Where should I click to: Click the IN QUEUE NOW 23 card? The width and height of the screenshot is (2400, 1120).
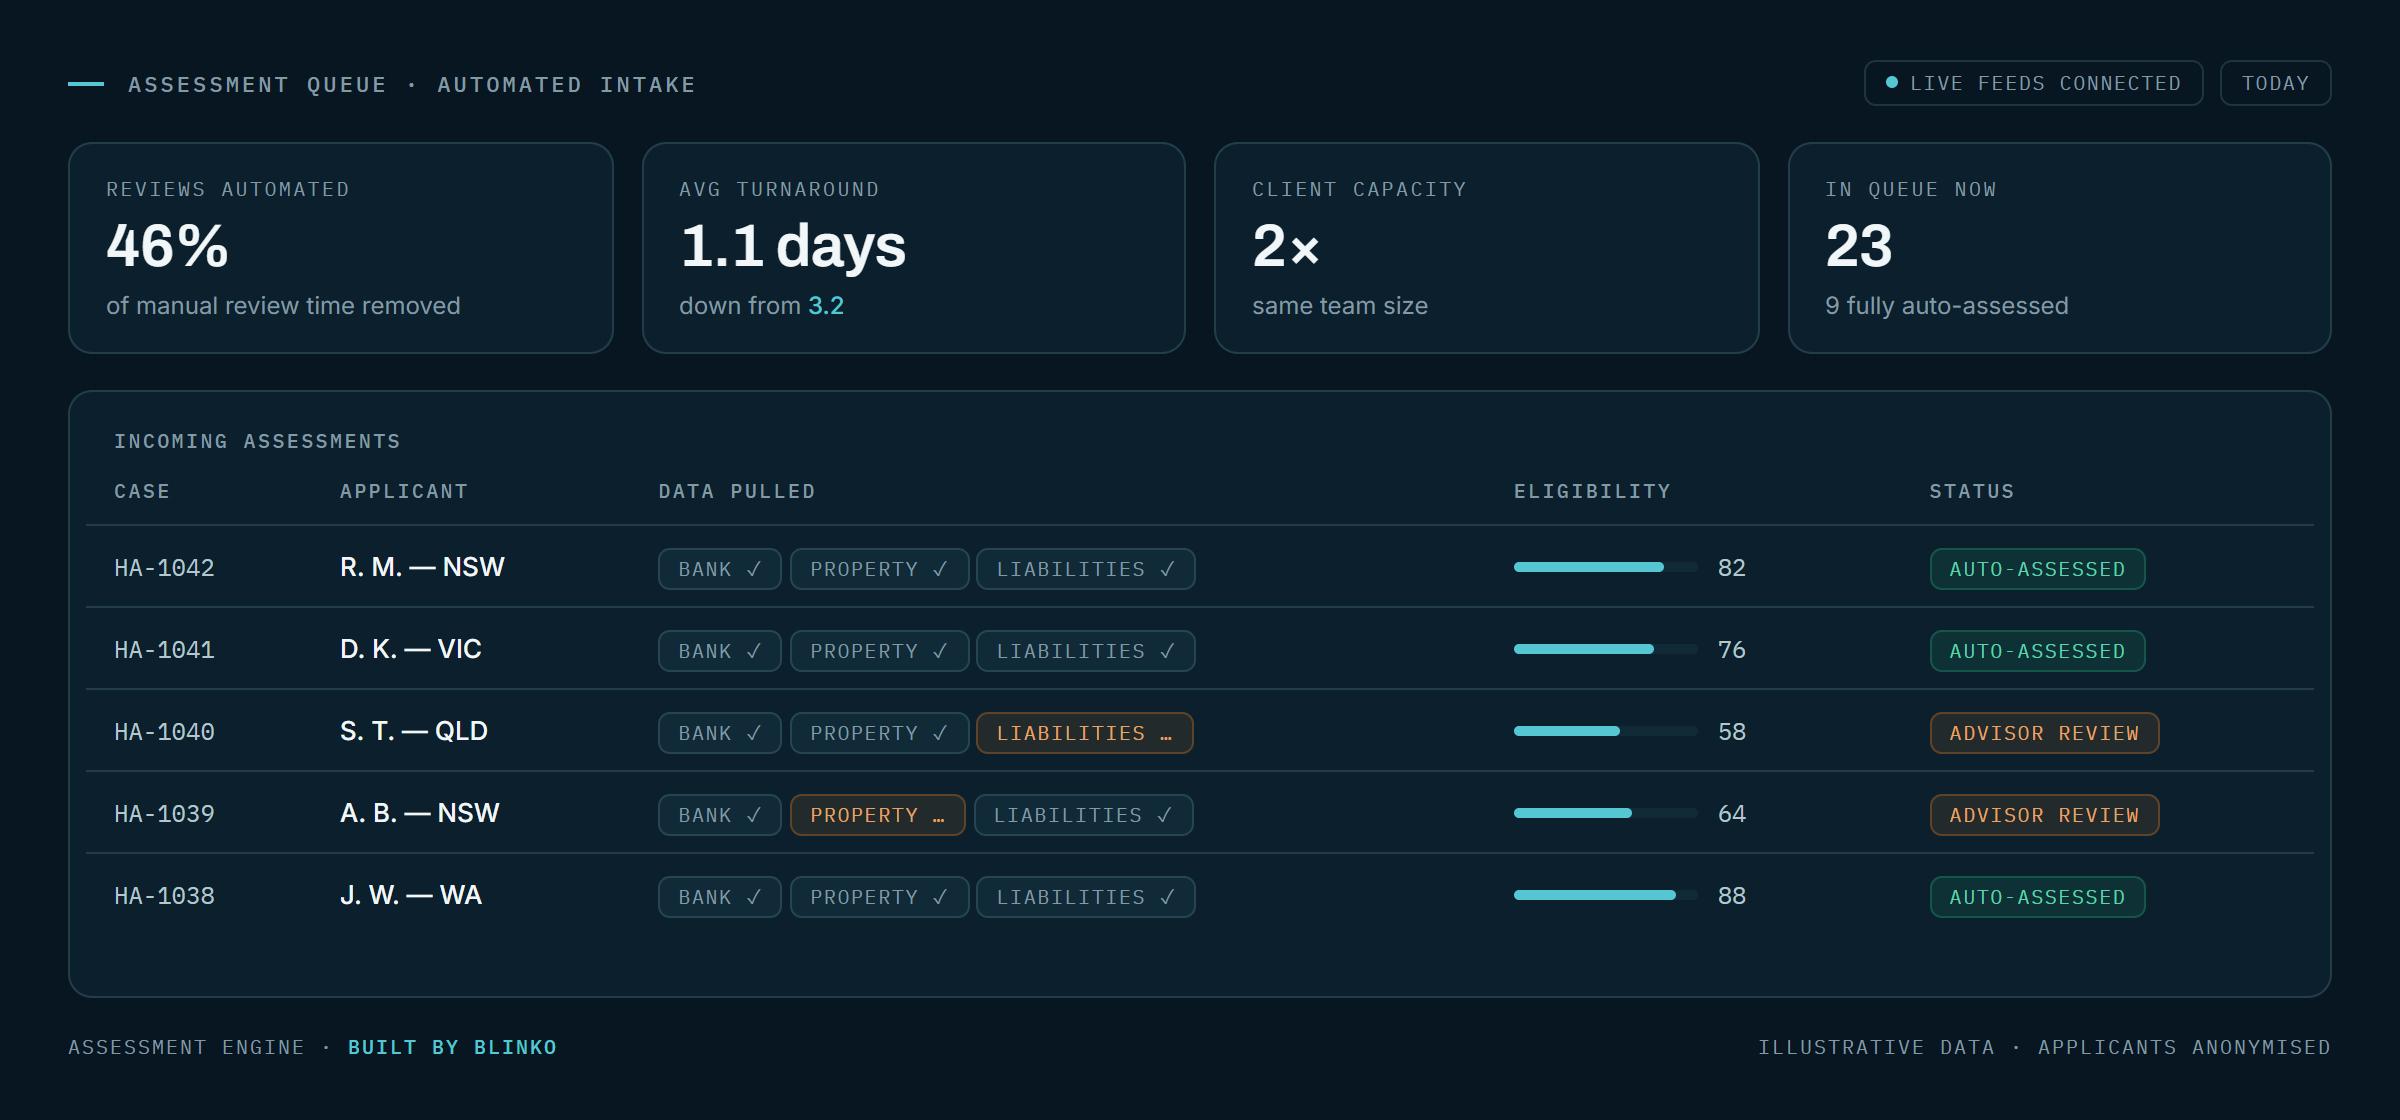(x=2060, y=248)
